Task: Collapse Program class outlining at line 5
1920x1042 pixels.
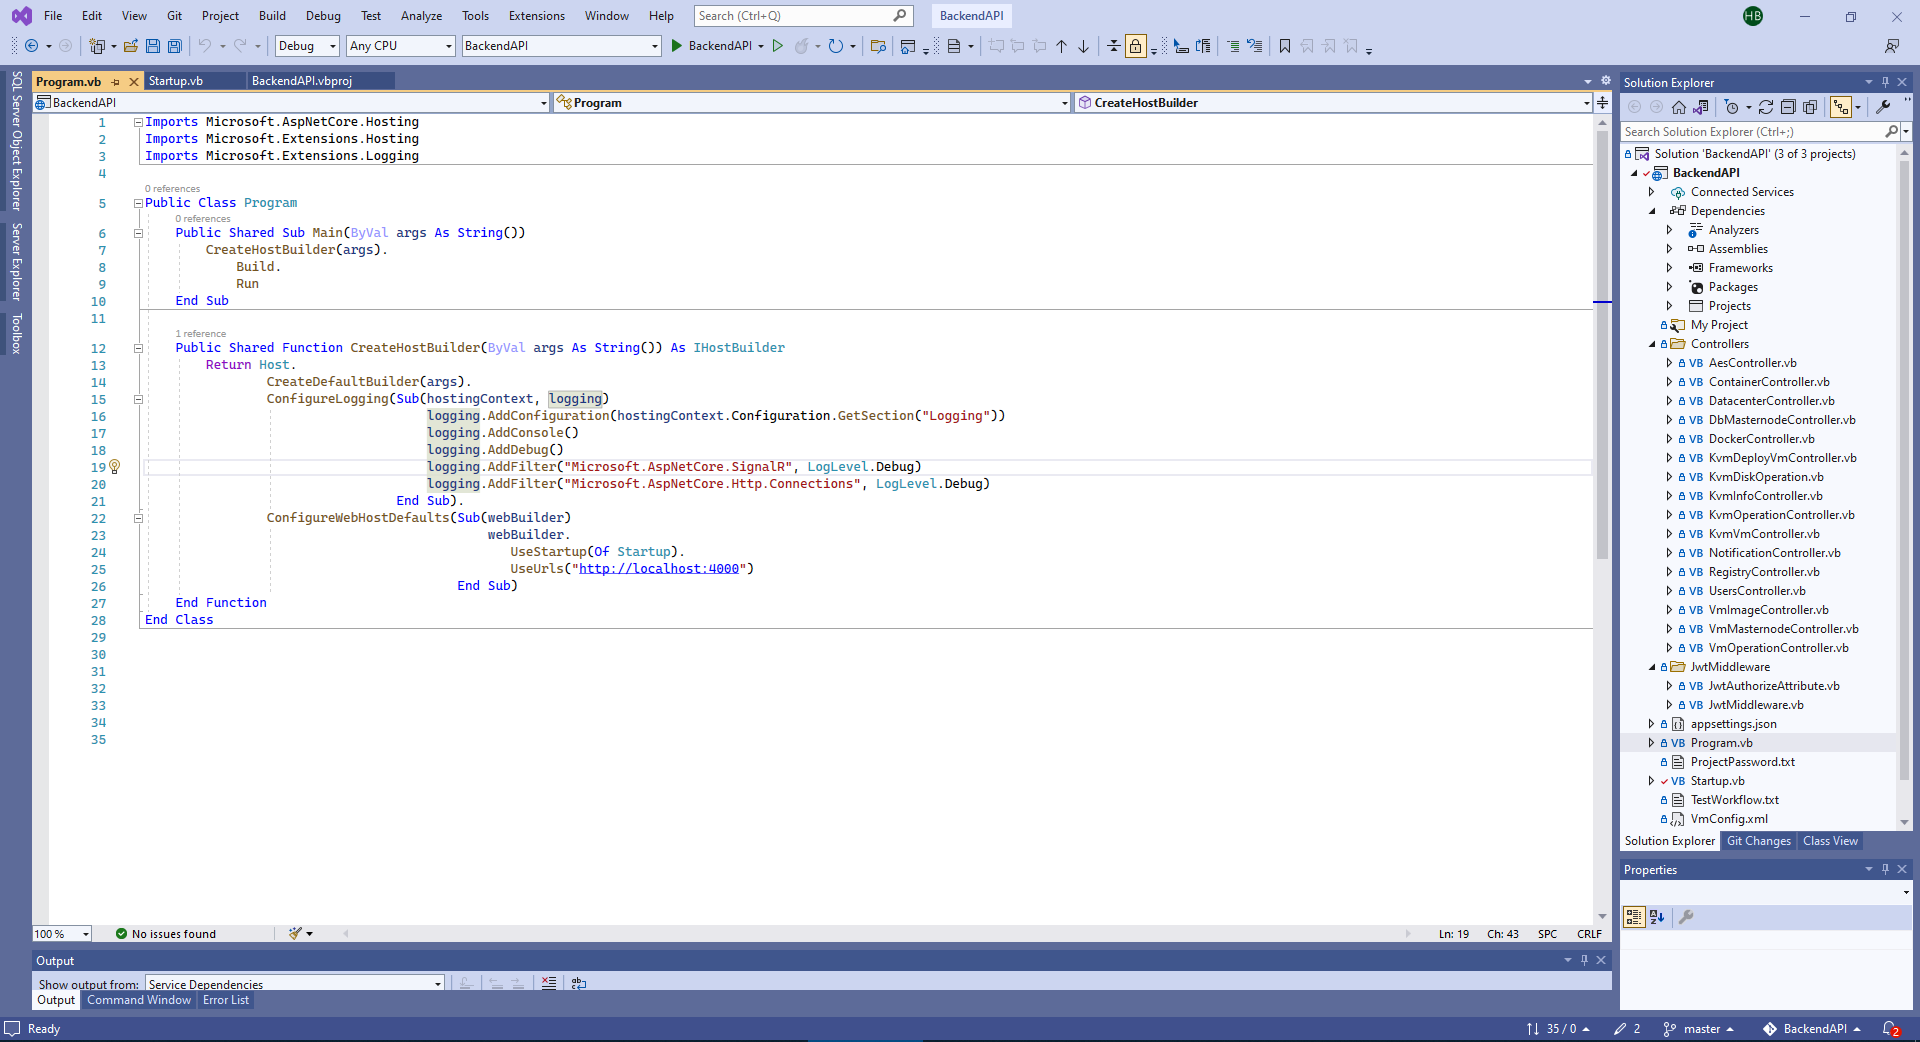Action: 139,203
